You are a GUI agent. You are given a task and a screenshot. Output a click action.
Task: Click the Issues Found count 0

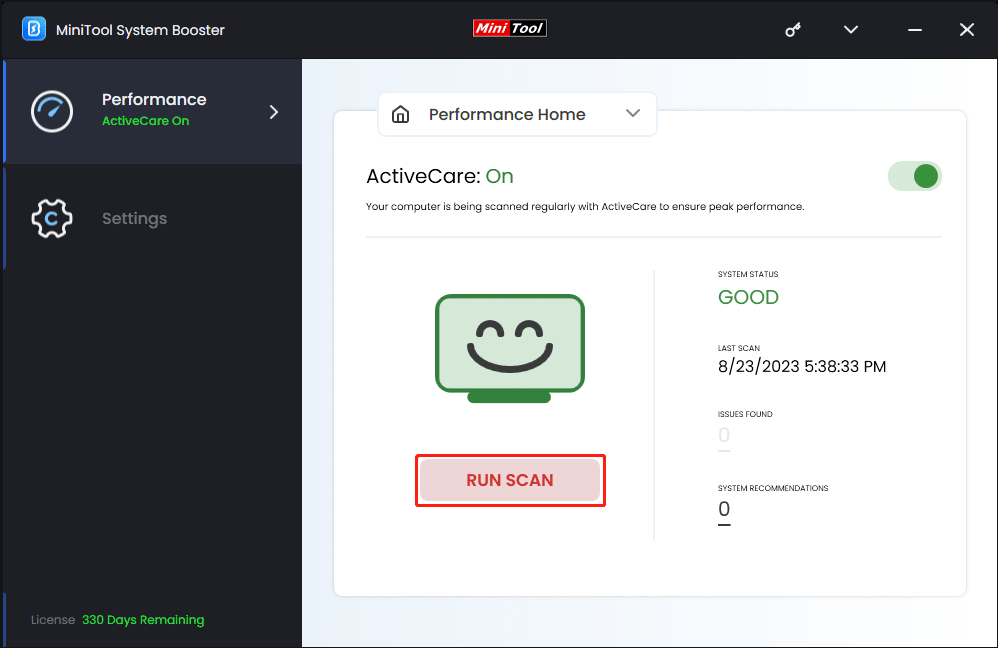pos(724,435)
